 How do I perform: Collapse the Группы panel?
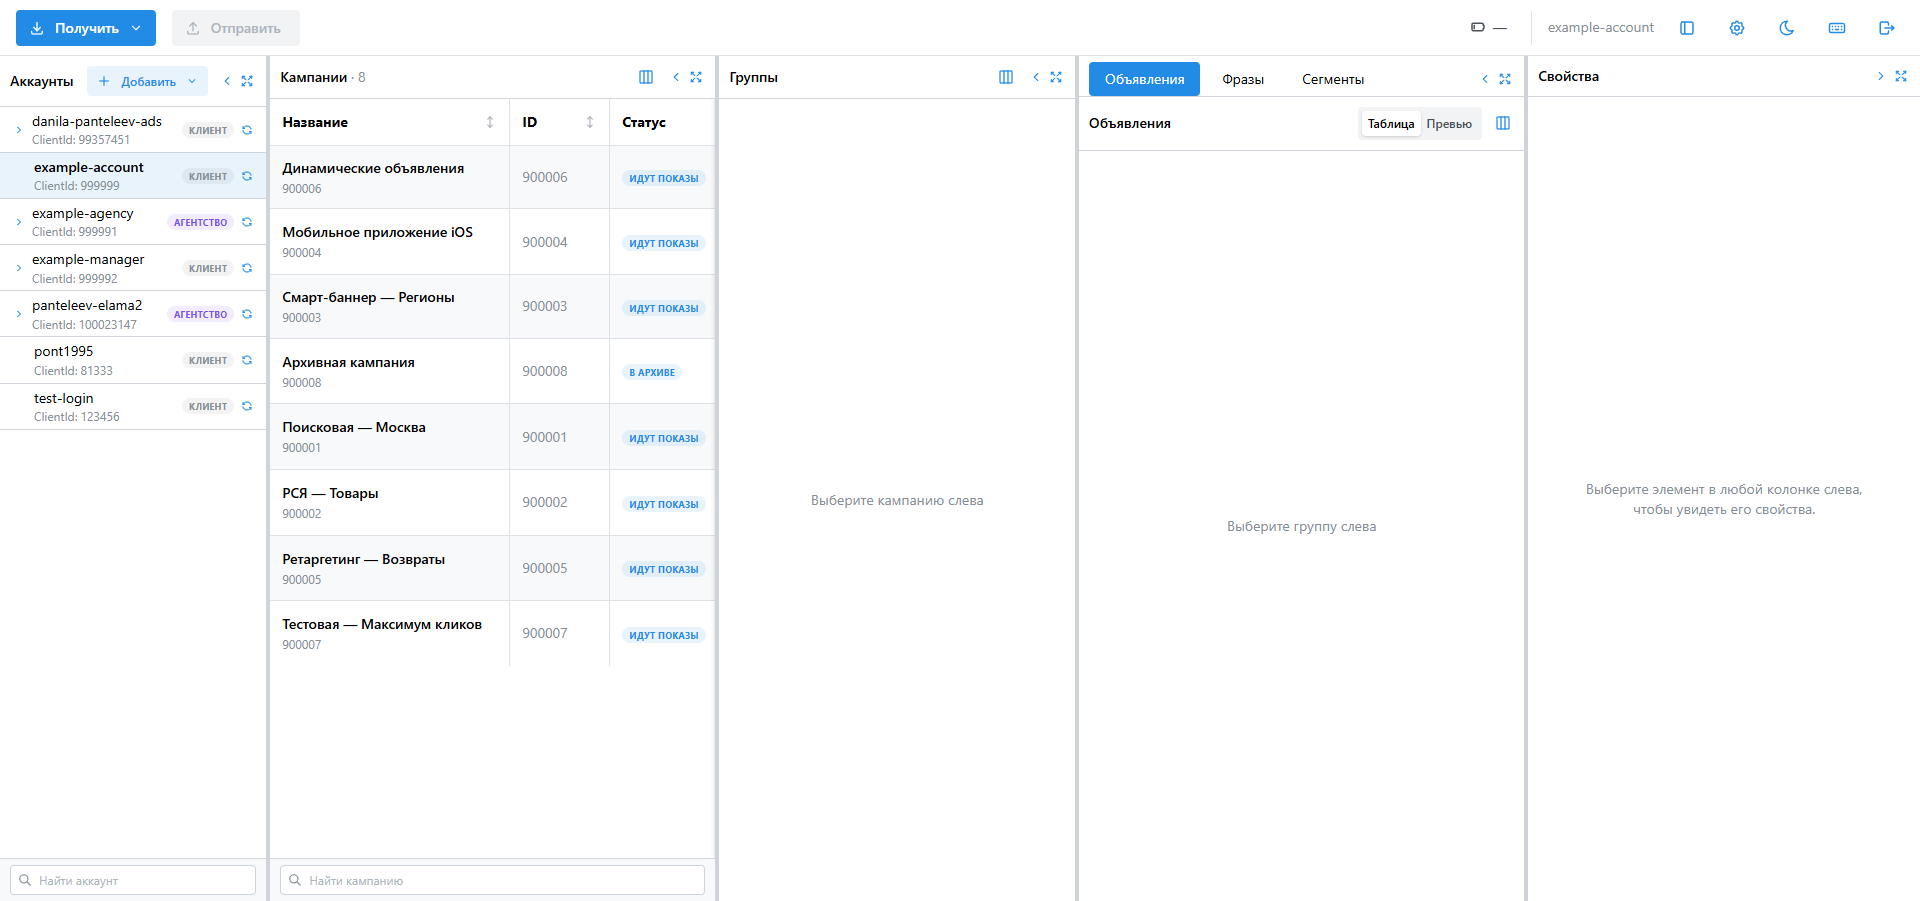click(x=1036, y=77)
